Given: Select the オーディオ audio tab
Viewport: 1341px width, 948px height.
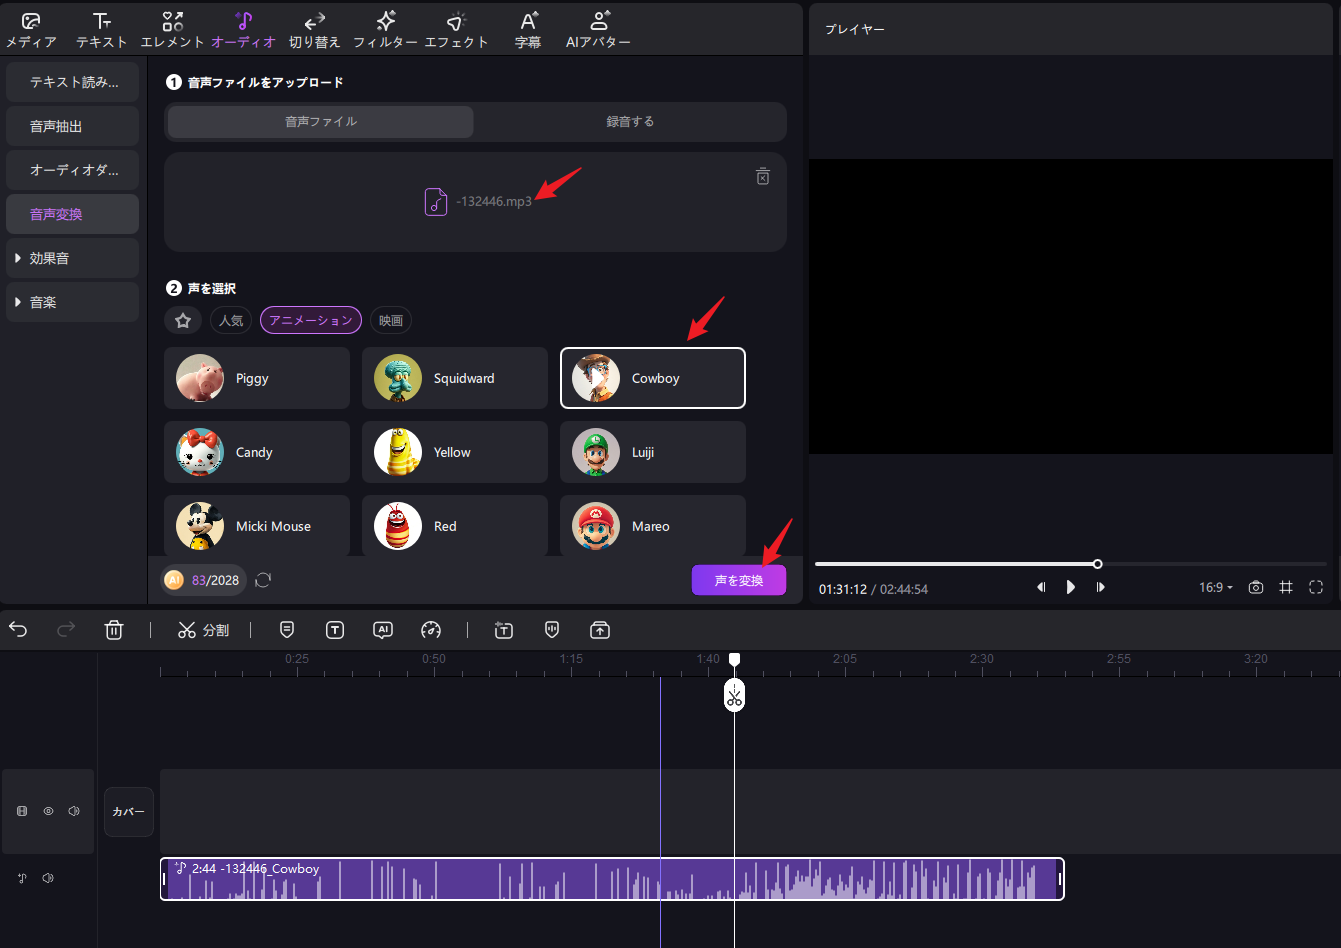Looking at the screenshot, I should pos(244,30).
